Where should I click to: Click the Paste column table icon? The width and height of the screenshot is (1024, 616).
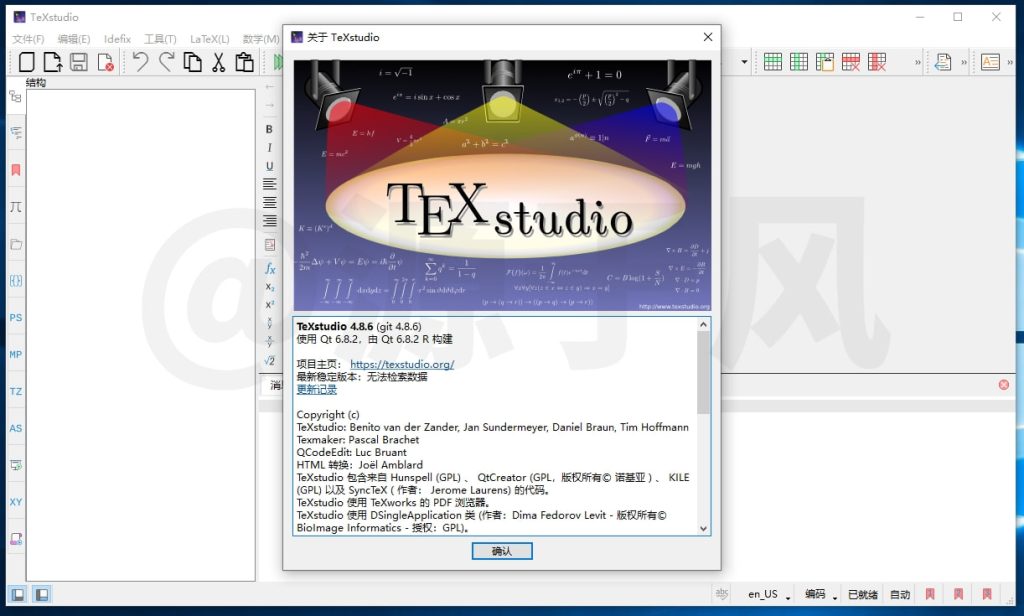click(x=825, y=62)
